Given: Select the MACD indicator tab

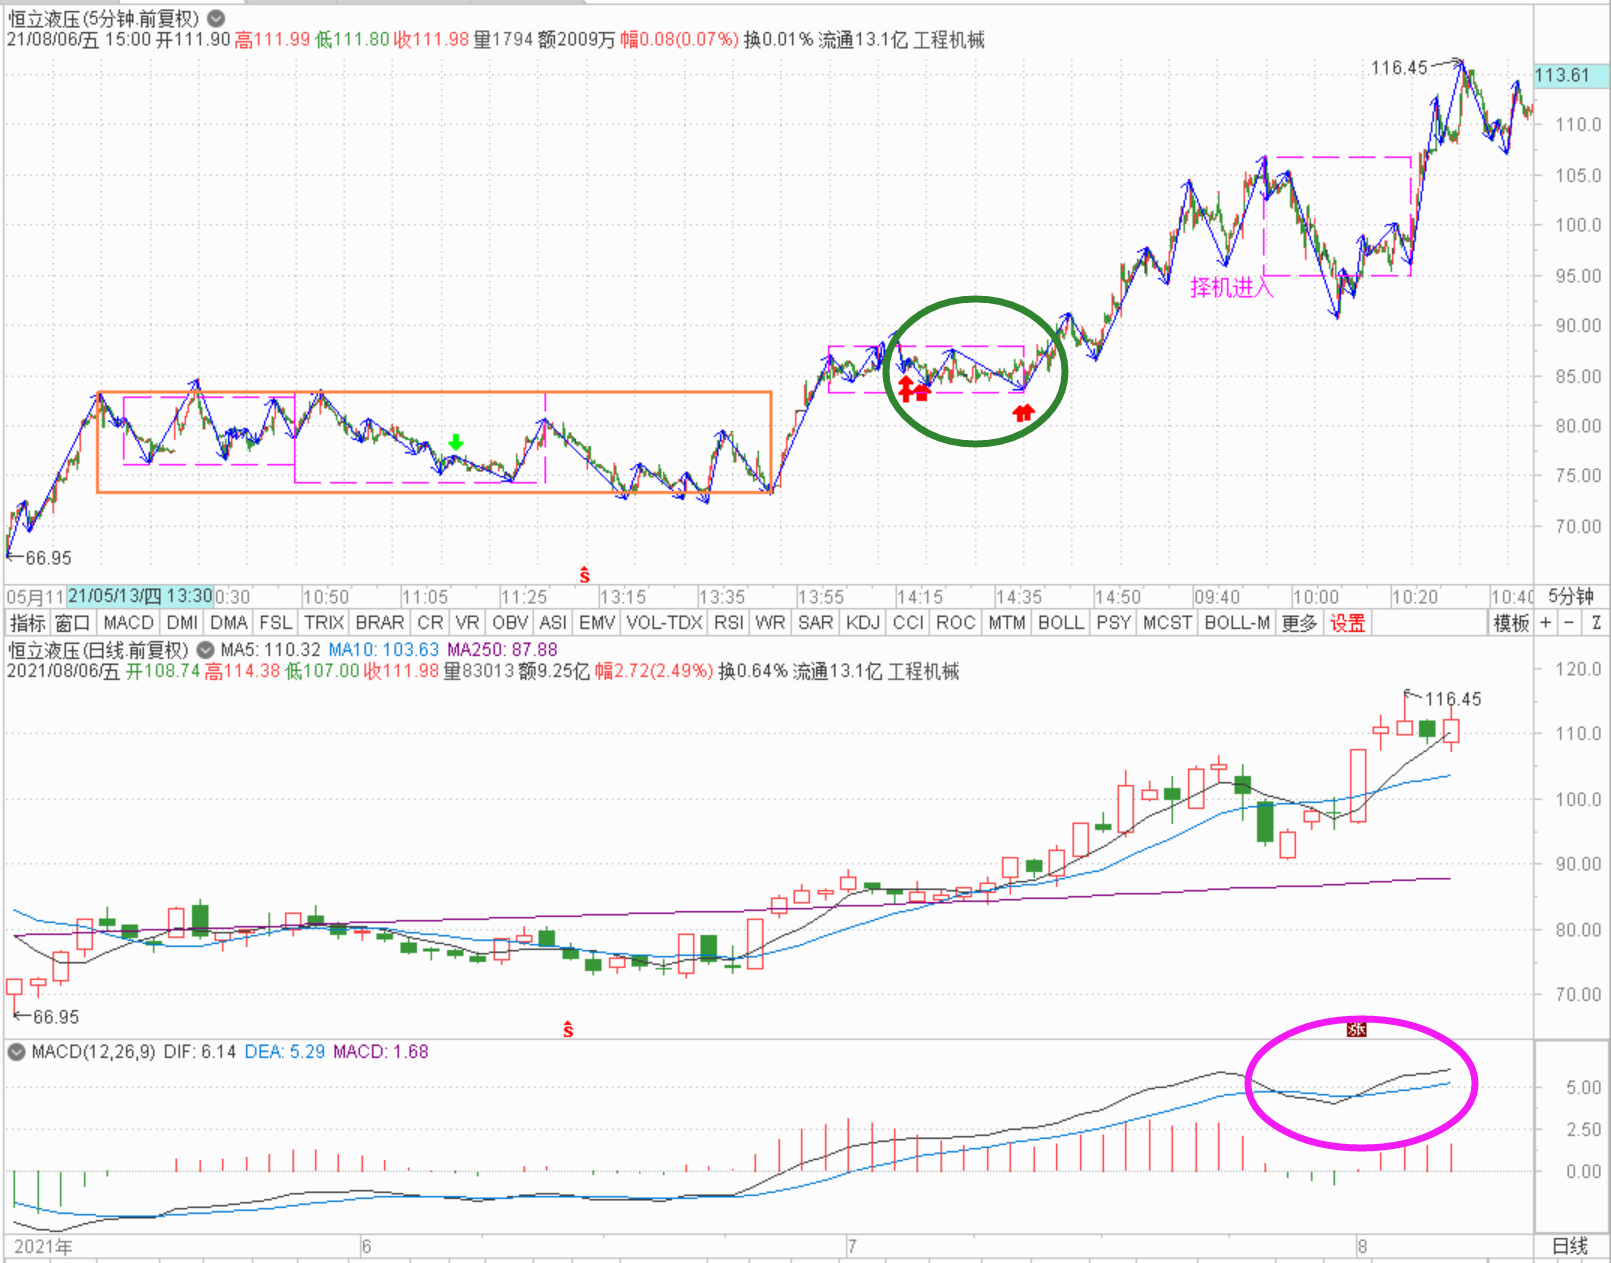Looking at the screenshot, I should (x=128, y=623).
